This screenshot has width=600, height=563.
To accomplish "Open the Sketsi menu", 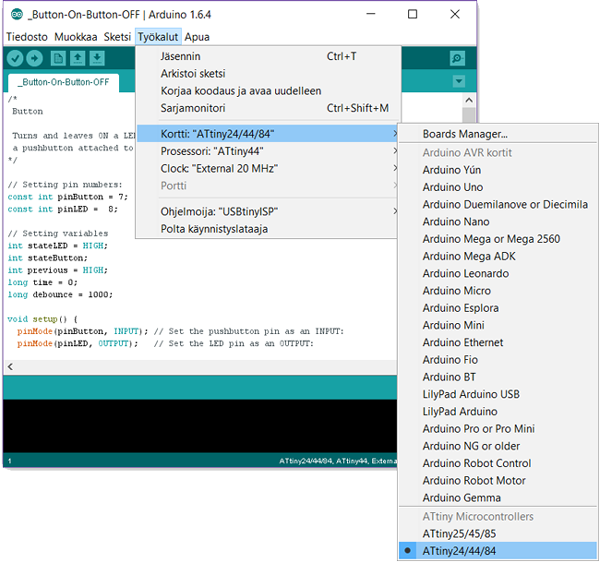I will [117, 37].
